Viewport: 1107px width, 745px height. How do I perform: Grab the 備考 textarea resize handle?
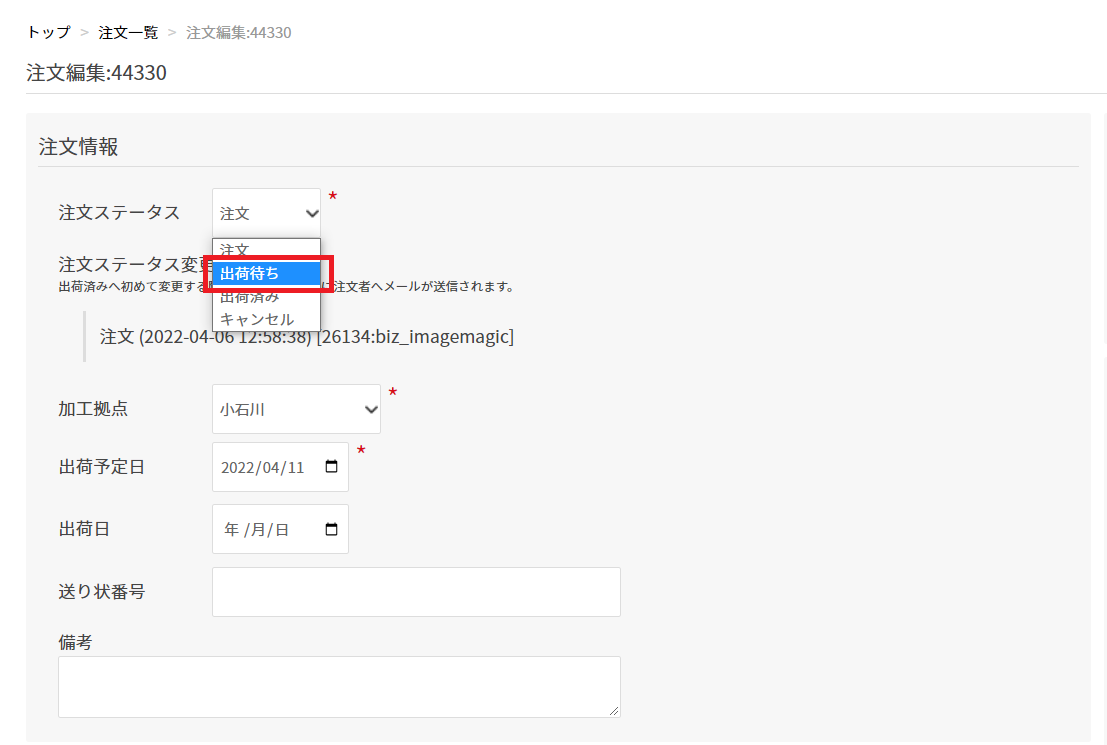coord(614,711)
